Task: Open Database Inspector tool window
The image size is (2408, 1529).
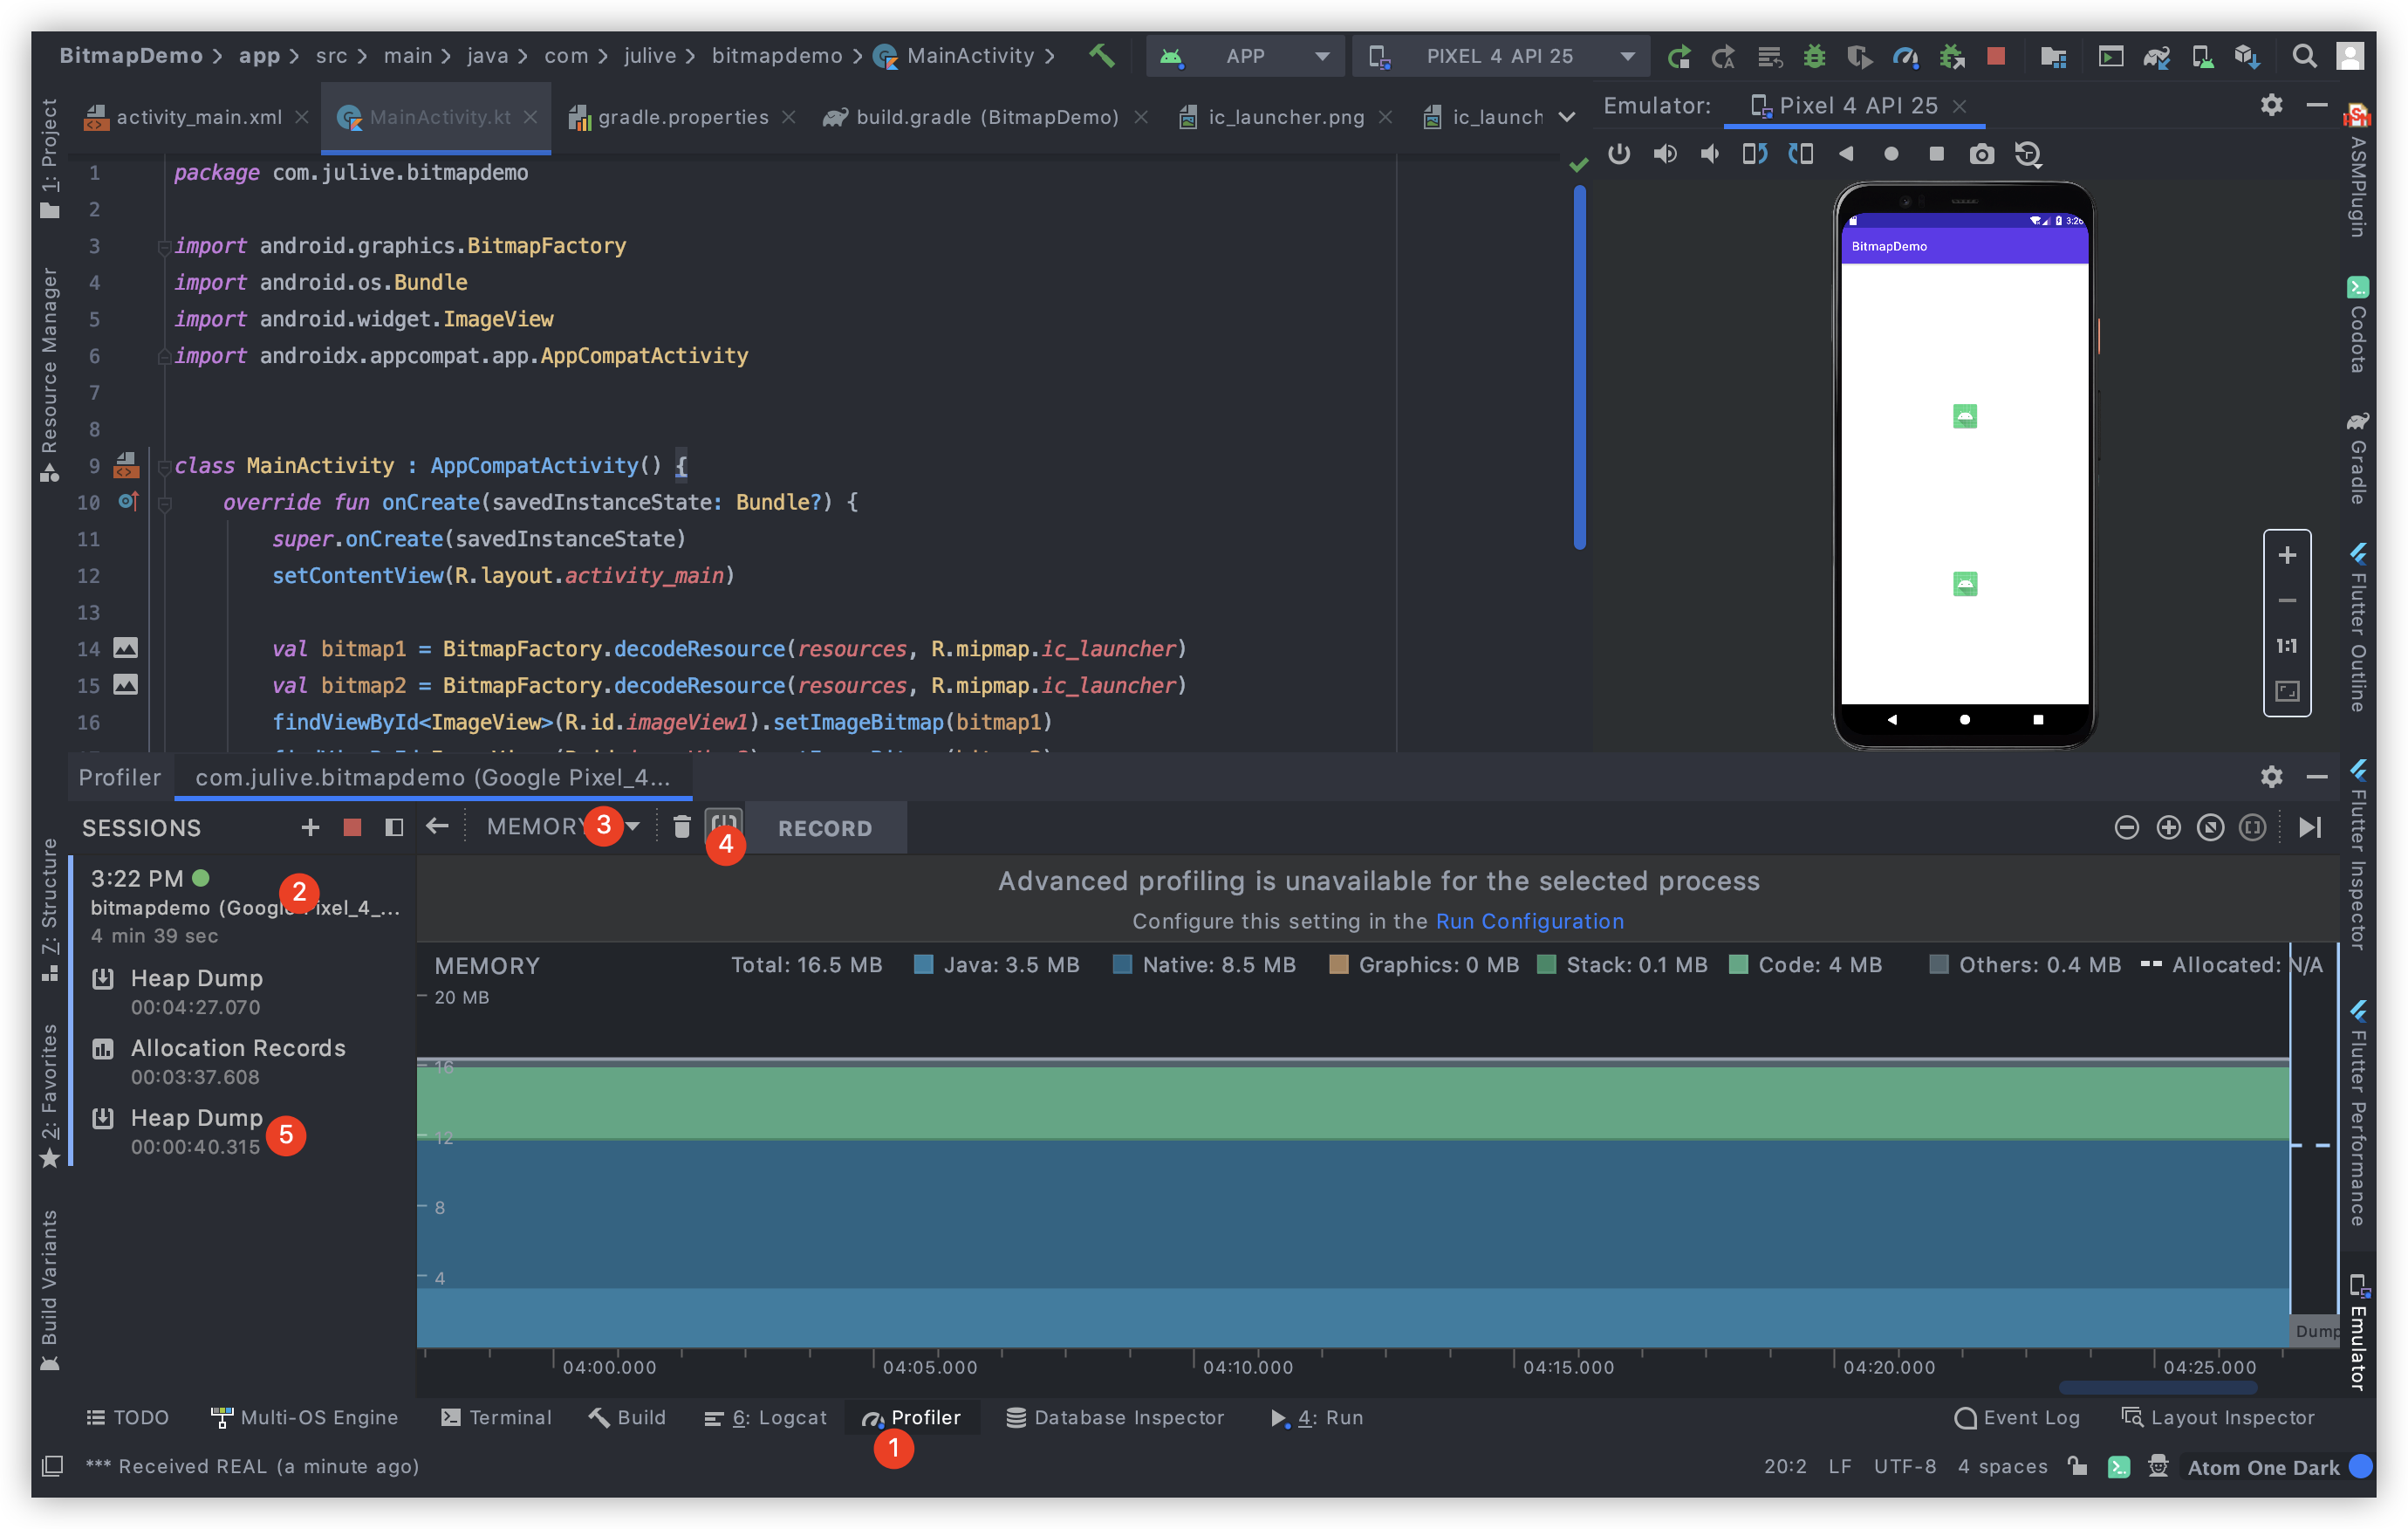Action: pos(1114,1417)
